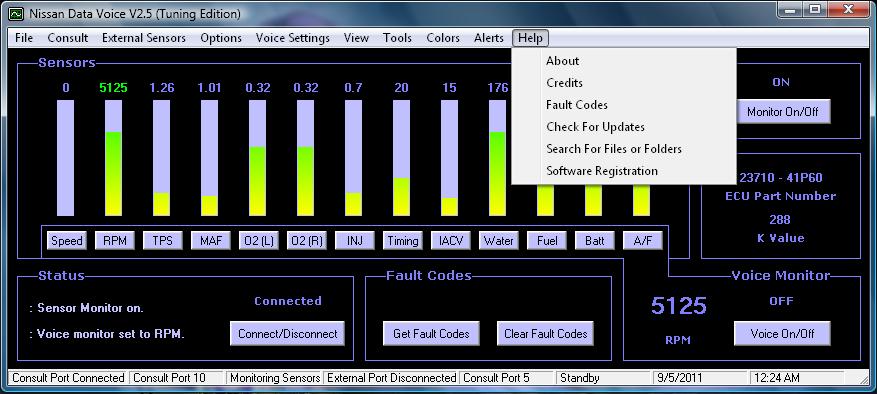Image resolution: width=877 pixels, height=394 pixels.
Task: Click the 9/5/2011 date cell
Action: click(x=700, y=378)
